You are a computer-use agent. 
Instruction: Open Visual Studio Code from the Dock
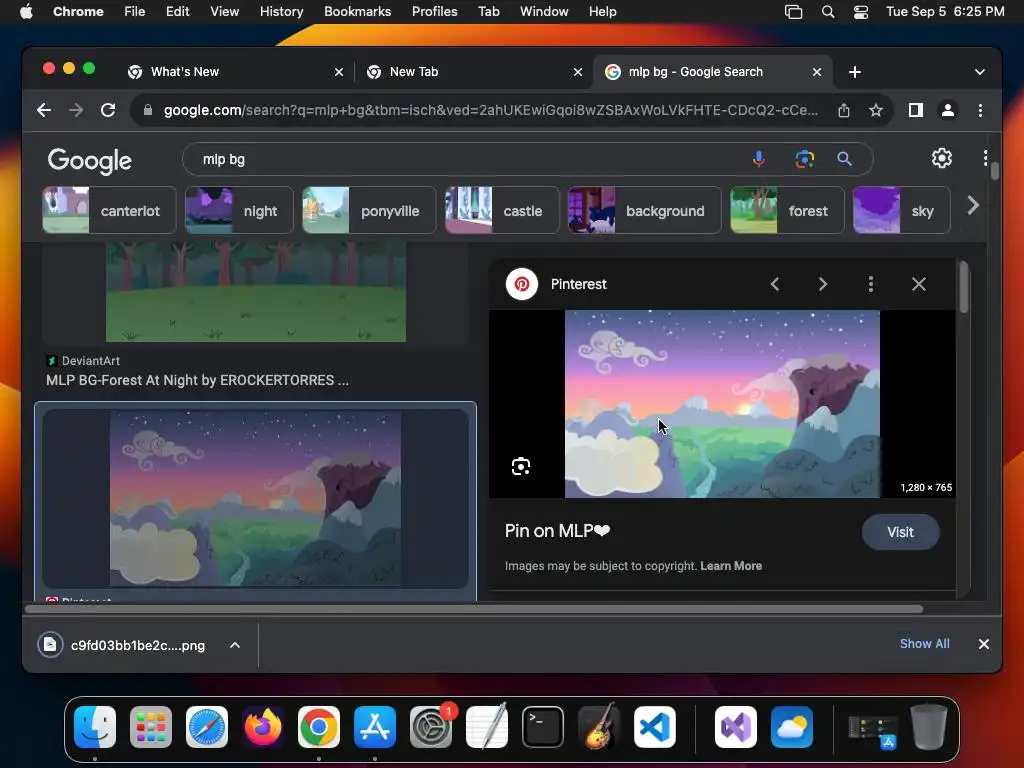coord(655,727)
